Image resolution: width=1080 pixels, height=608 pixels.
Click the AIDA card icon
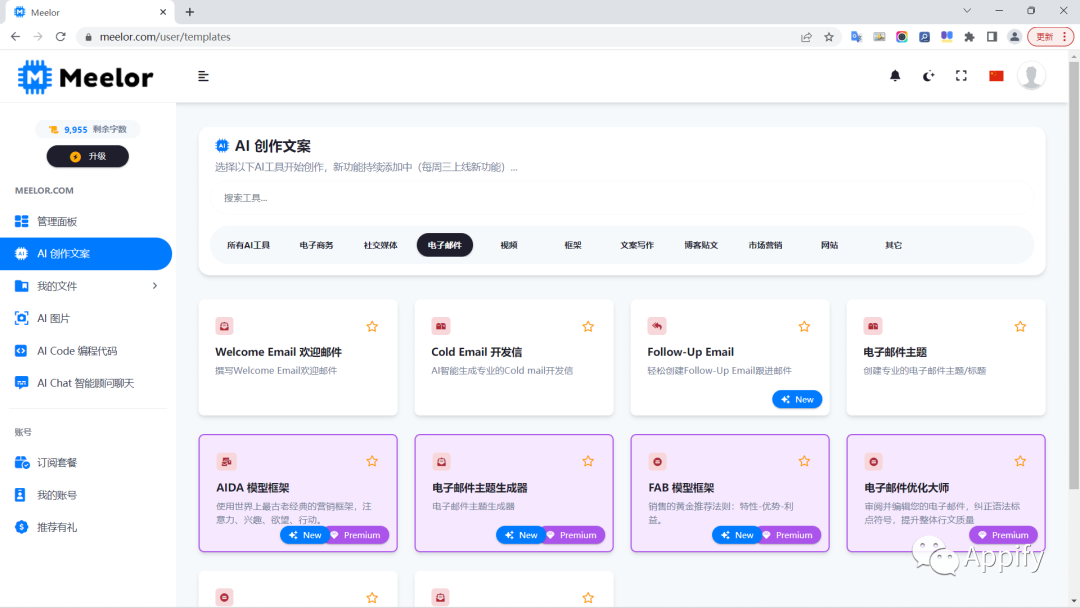point(226,461)
